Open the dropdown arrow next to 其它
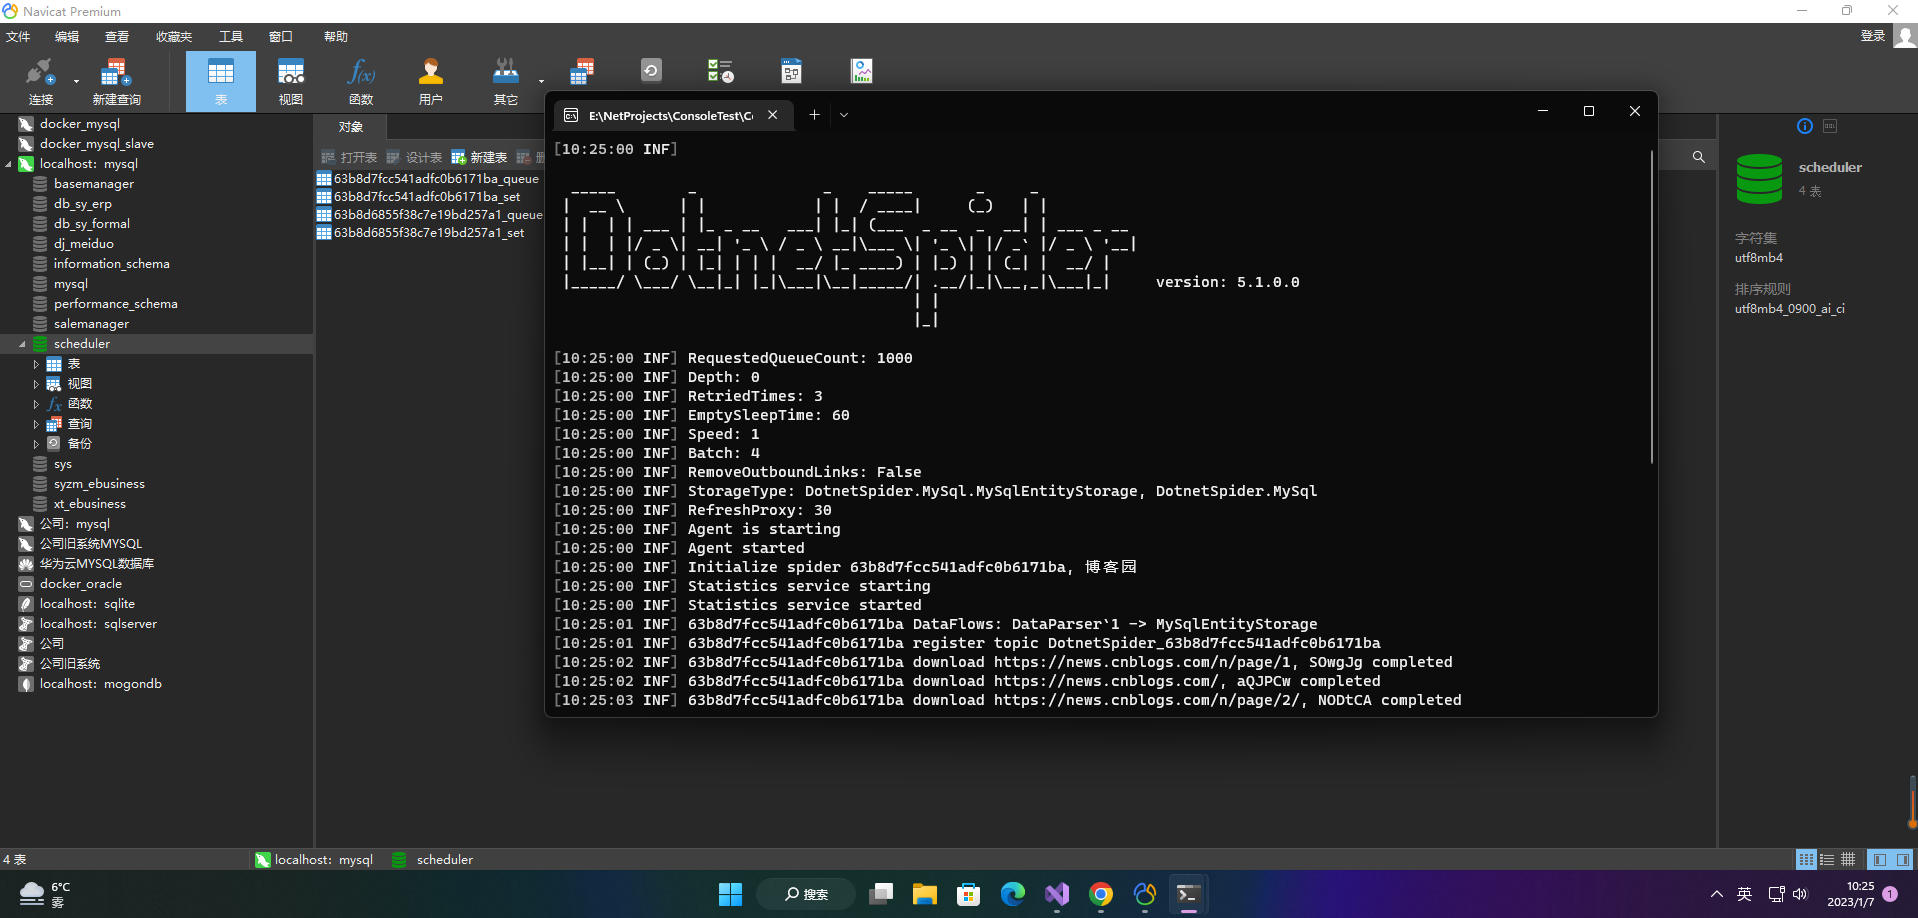The width and height of the screenshot is (1918, 918). (x=541, y=82)
